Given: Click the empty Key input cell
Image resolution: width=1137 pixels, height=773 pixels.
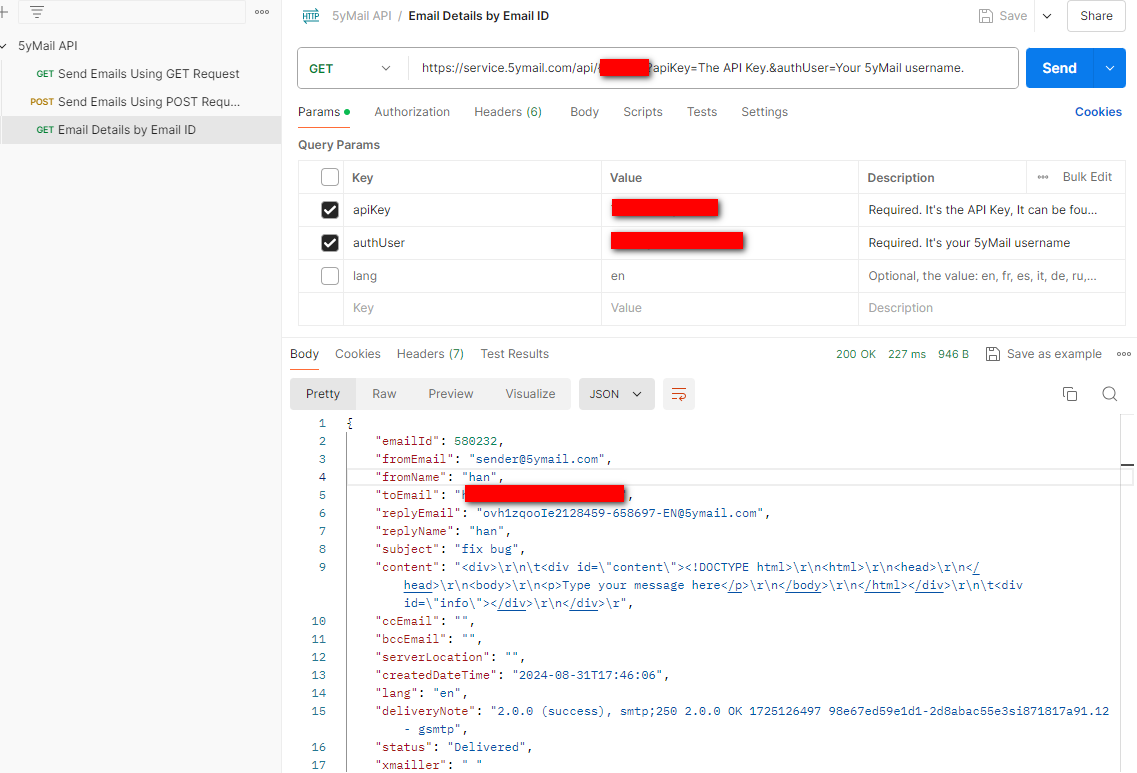Looking at the screenshot, I should pyautogui.click(x=472, y=308).
